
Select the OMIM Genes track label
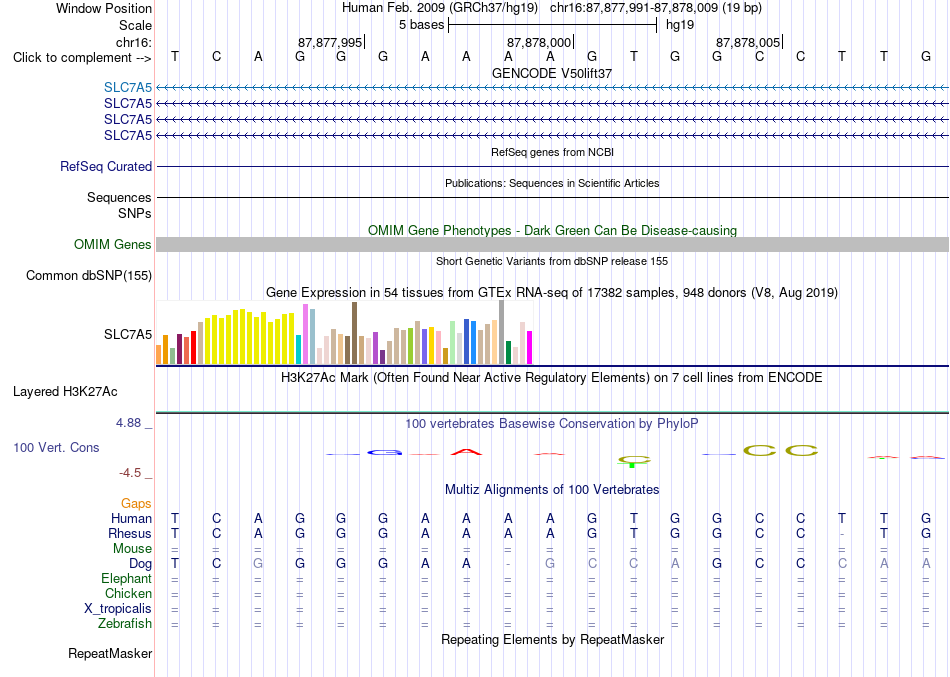113,244
